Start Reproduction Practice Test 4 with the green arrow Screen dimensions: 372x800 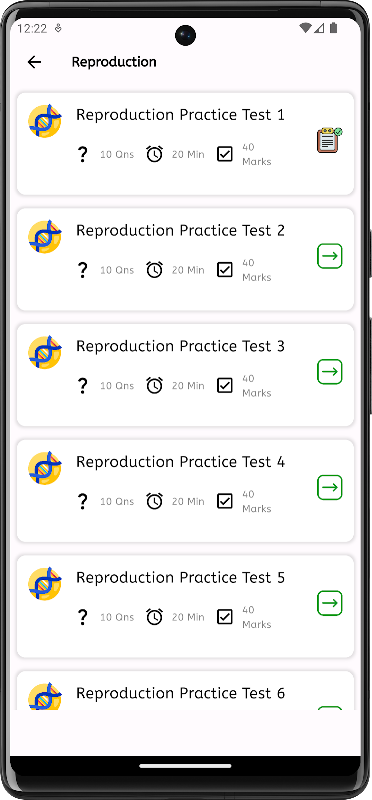(330, 488)
